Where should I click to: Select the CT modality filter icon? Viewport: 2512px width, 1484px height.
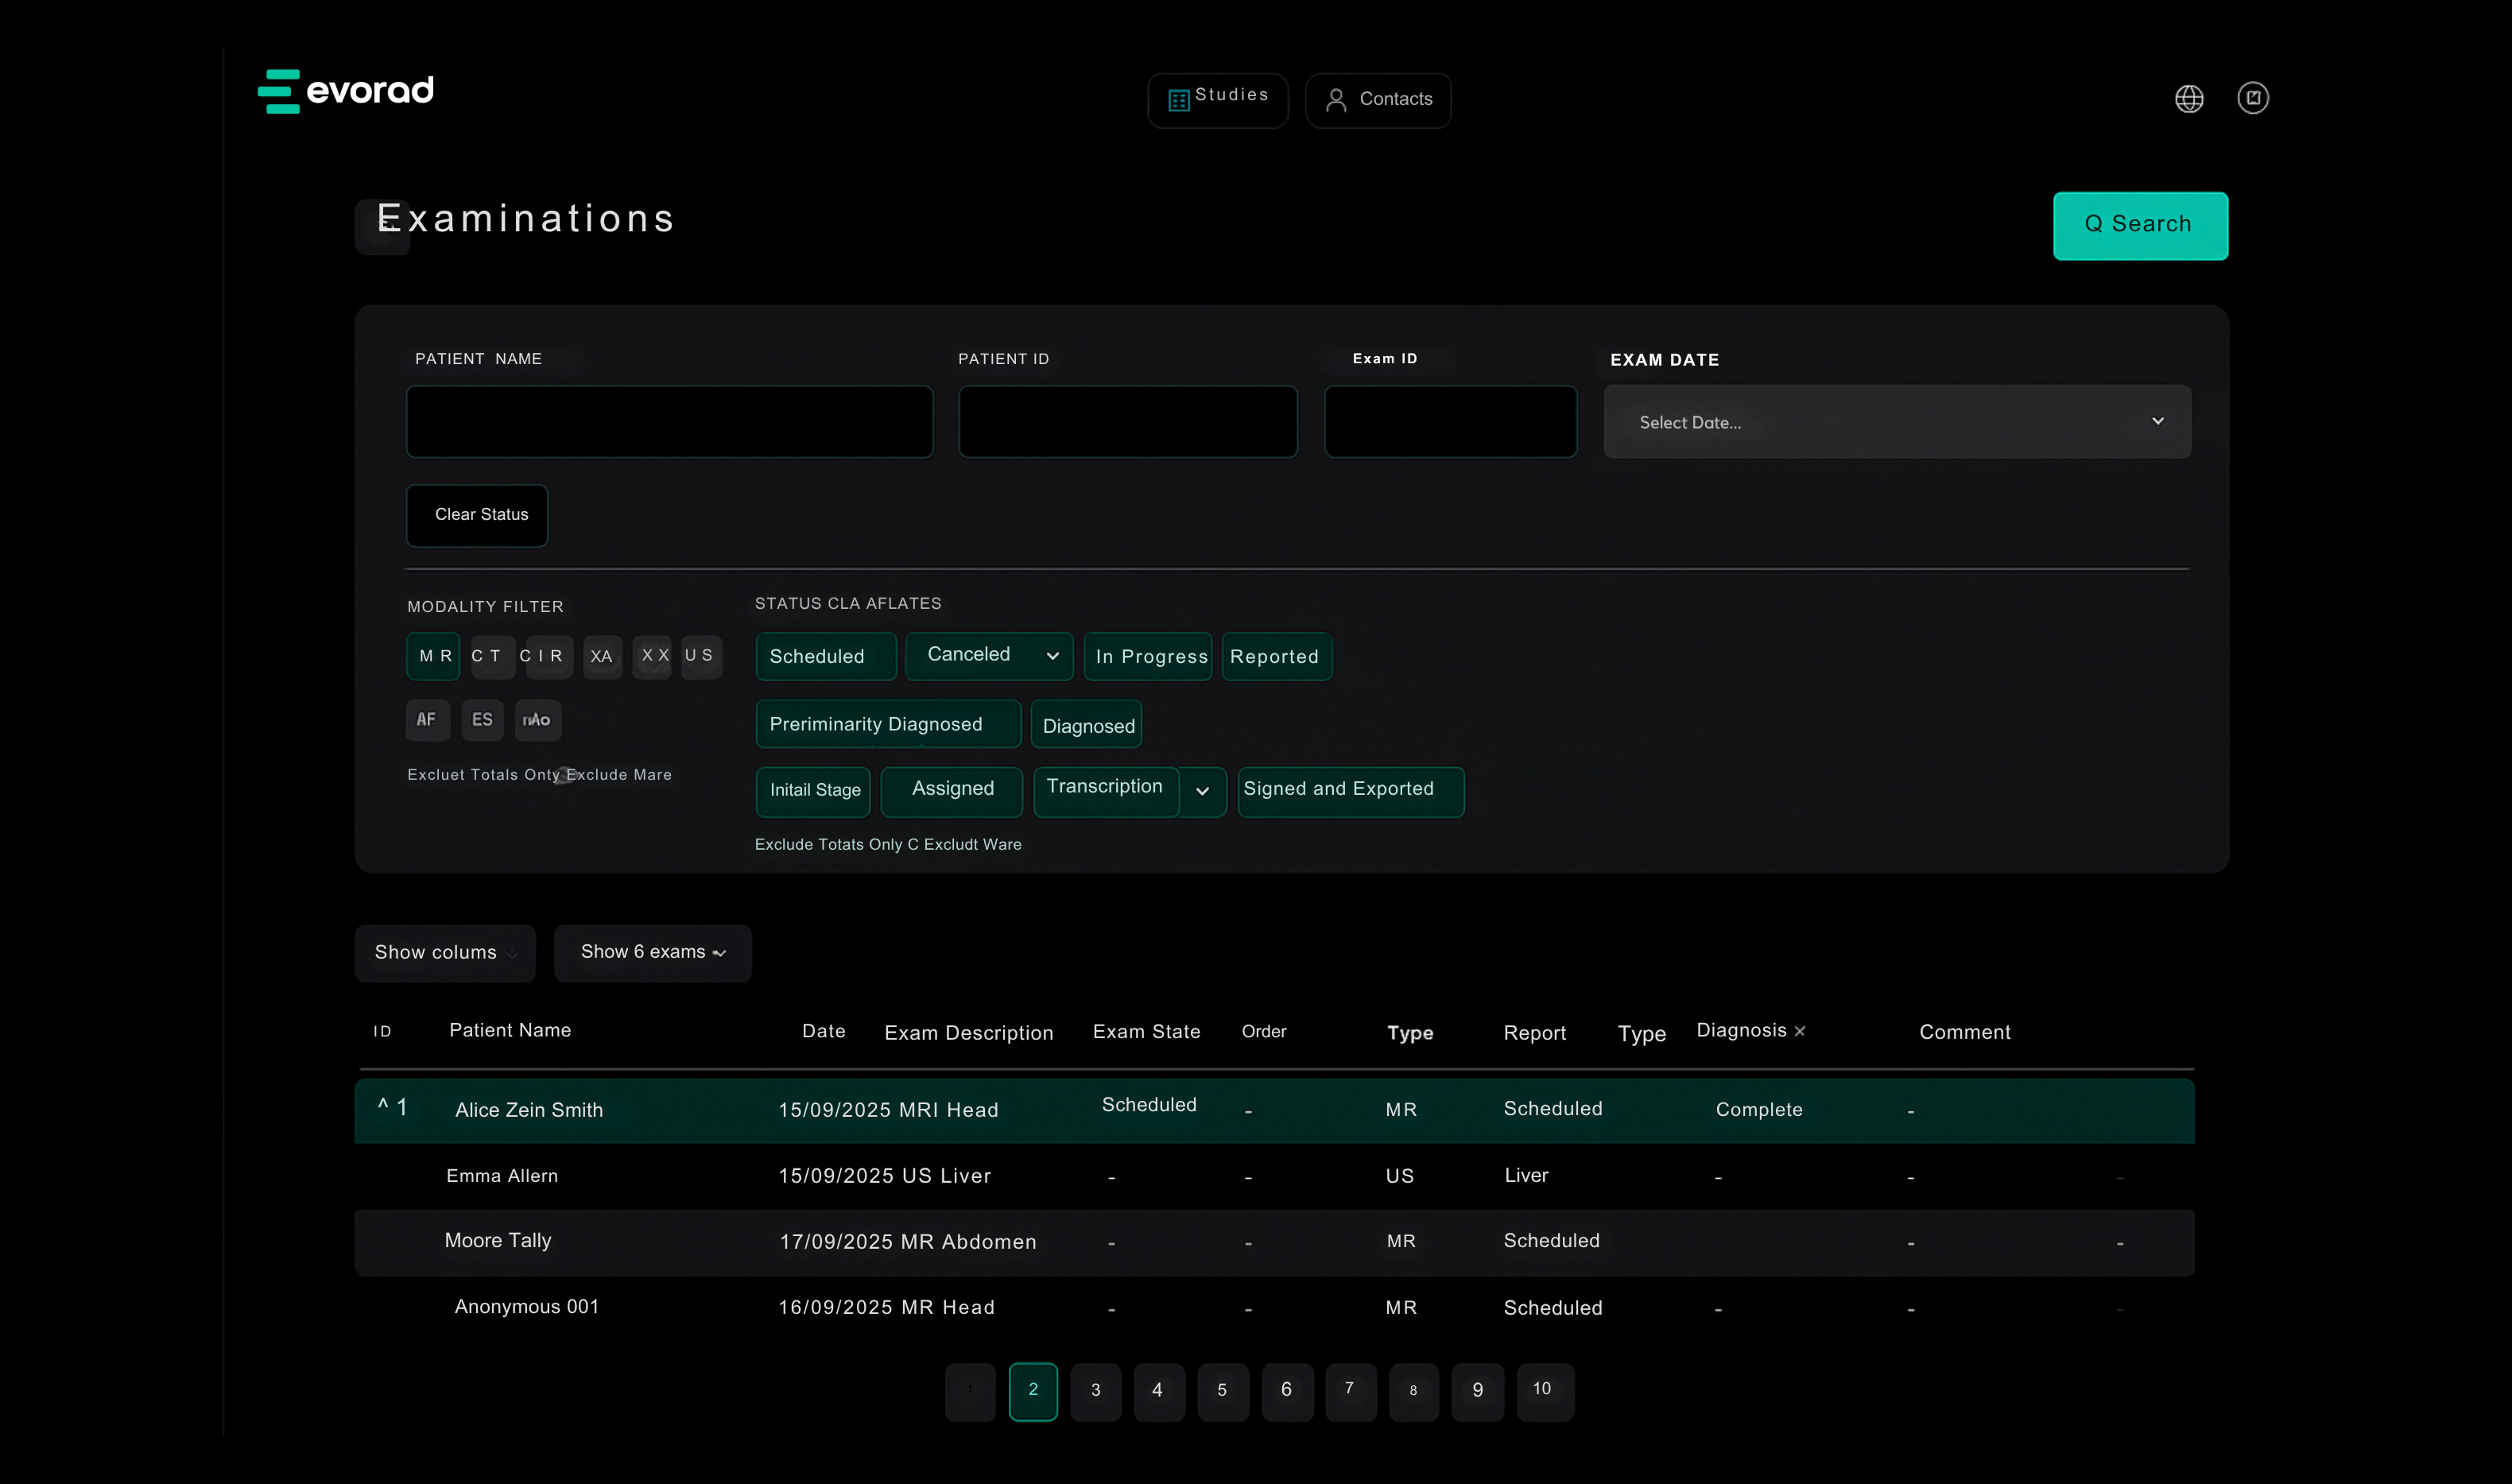pos(491,656)
